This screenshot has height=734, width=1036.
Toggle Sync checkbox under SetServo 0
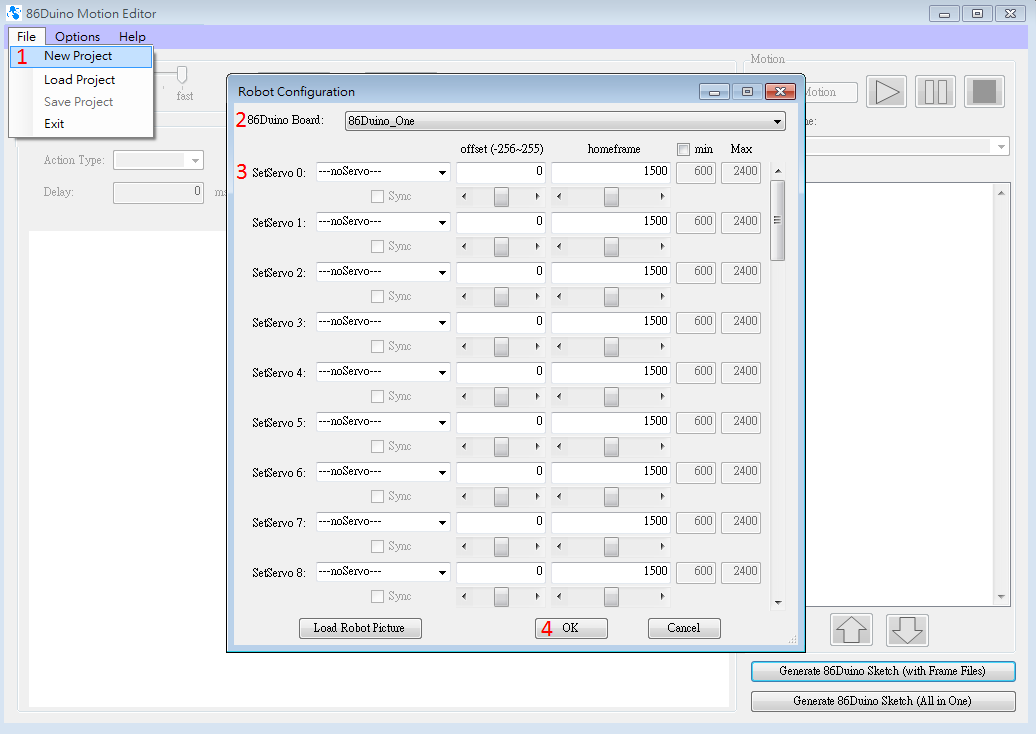tap(377, 196)
